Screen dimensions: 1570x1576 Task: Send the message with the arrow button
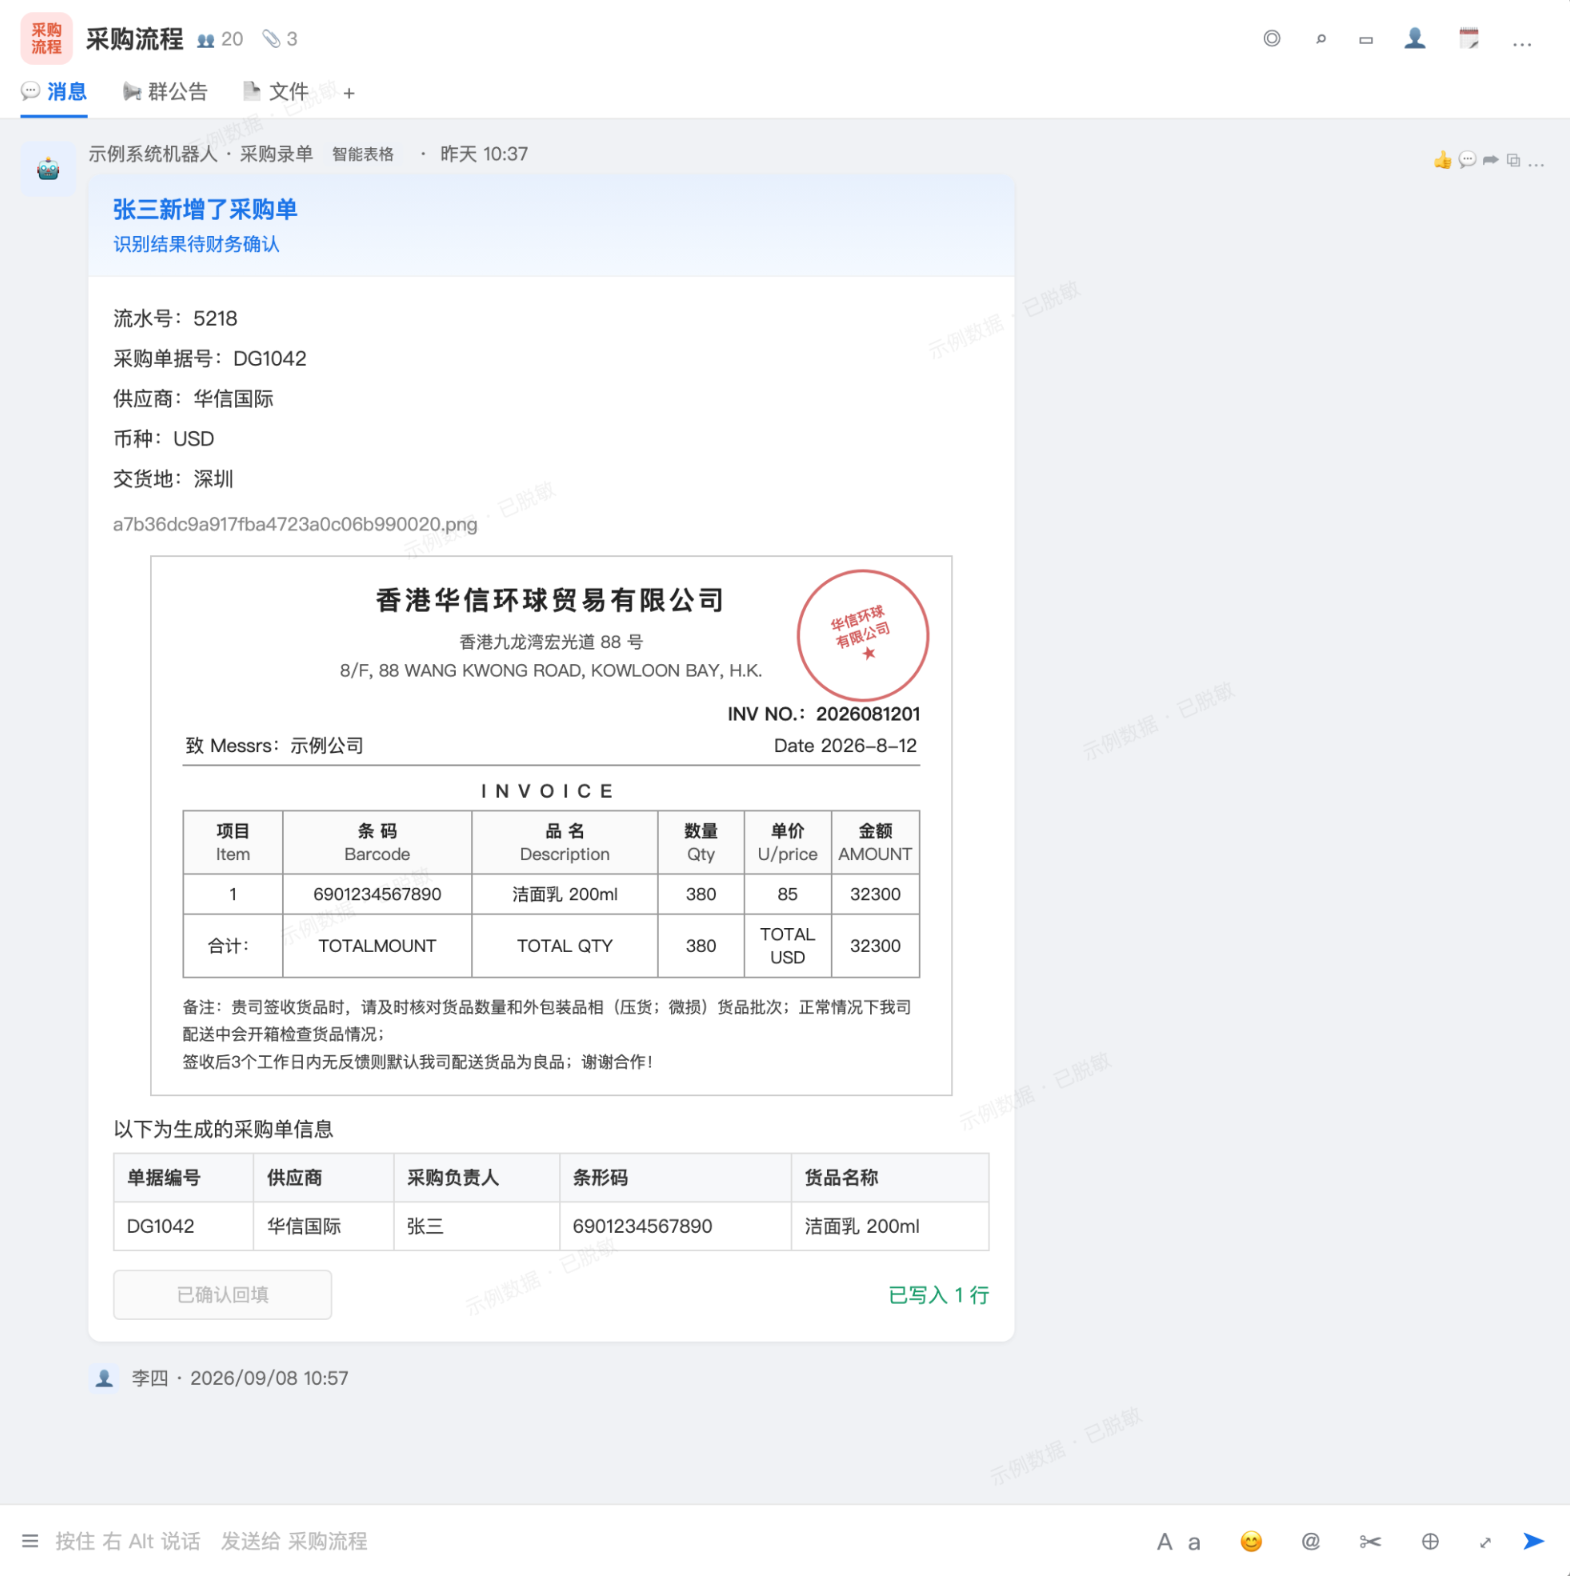[1534, 1541]
